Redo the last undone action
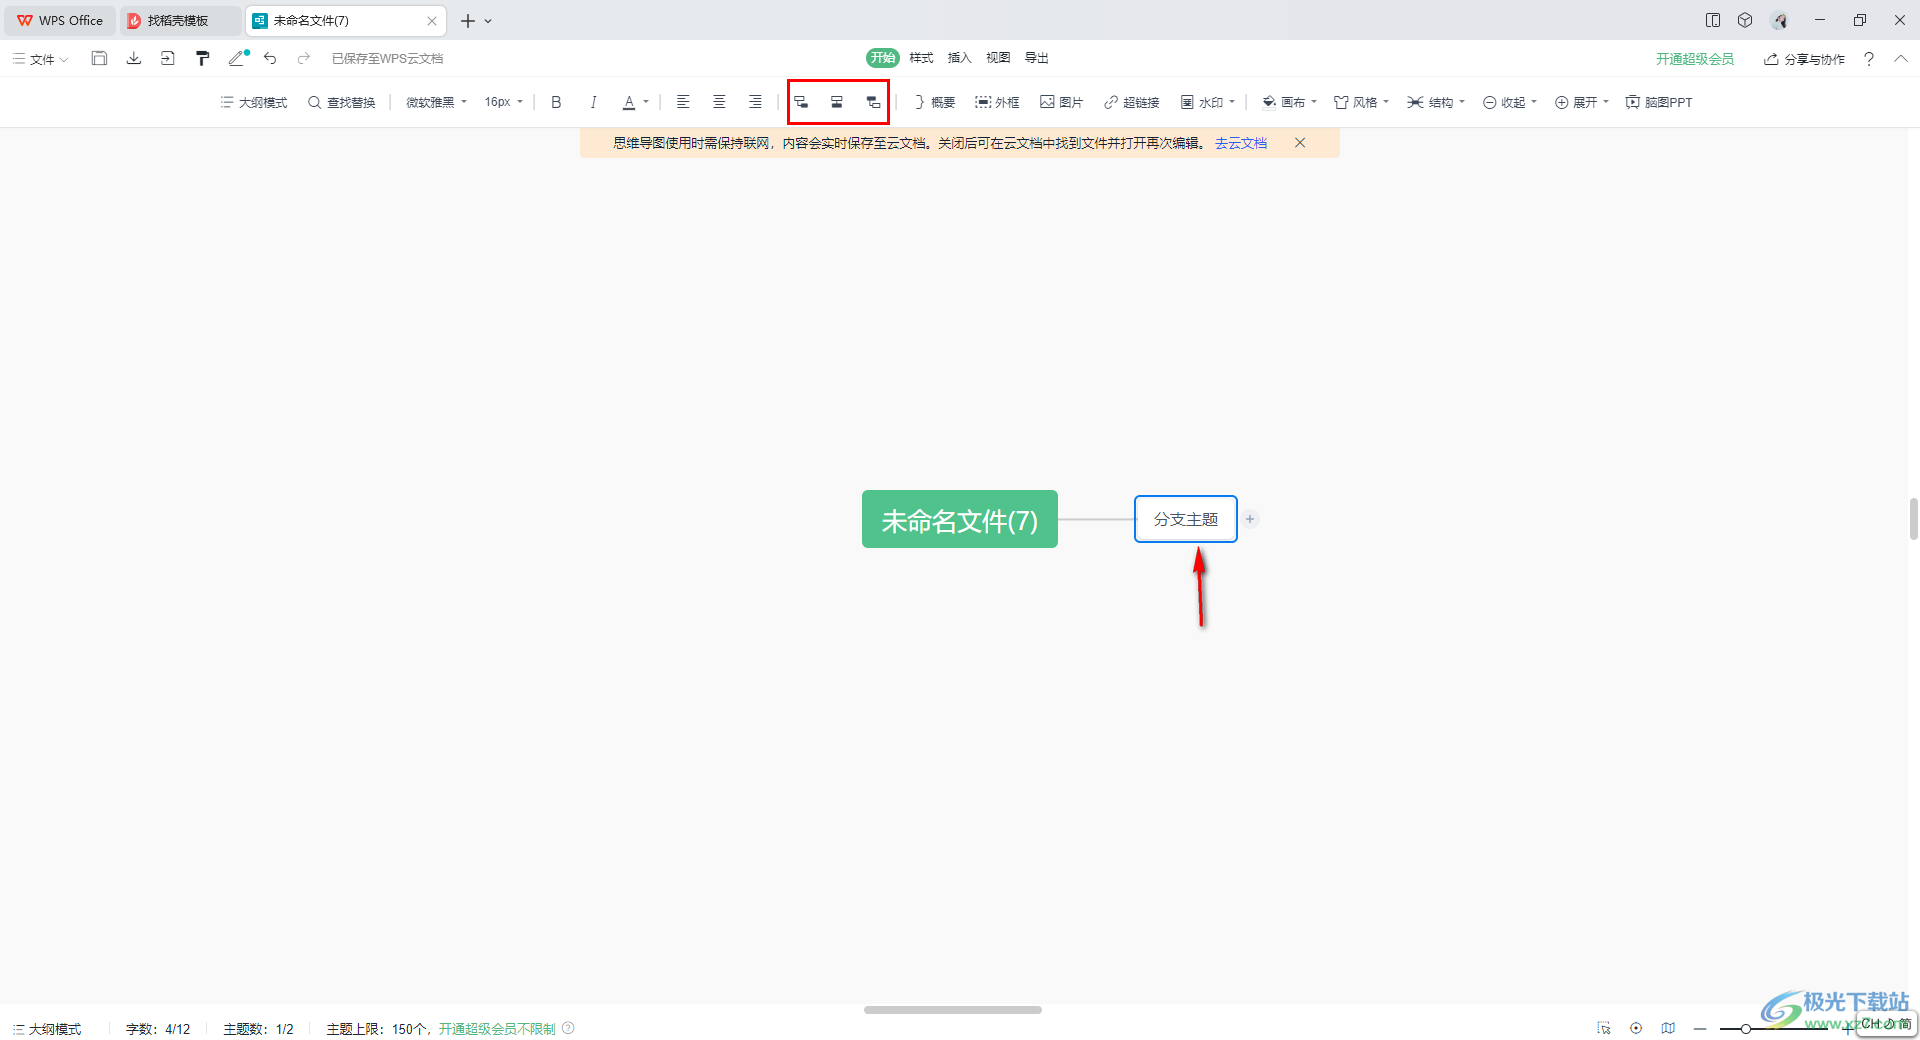This screenshot has width=1920, height=1040. pyautogui.click(x=304, y=59)
